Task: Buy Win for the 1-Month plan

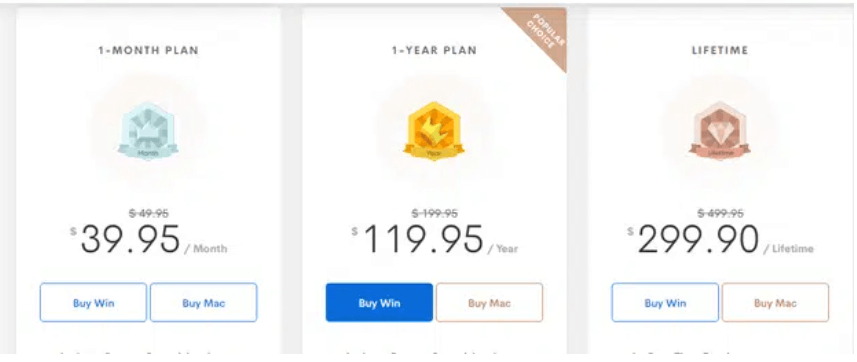Action: [93, 302]
